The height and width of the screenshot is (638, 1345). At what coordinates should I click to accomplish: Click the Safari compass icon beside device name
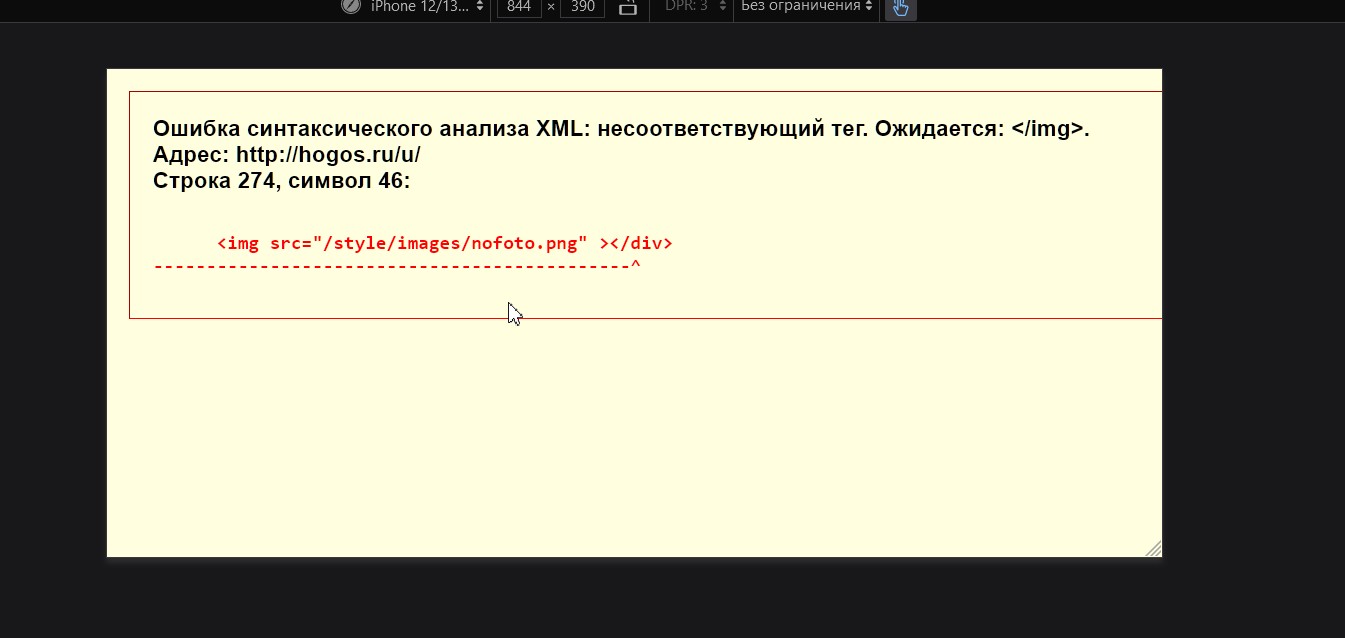click(x=351, y=6)
